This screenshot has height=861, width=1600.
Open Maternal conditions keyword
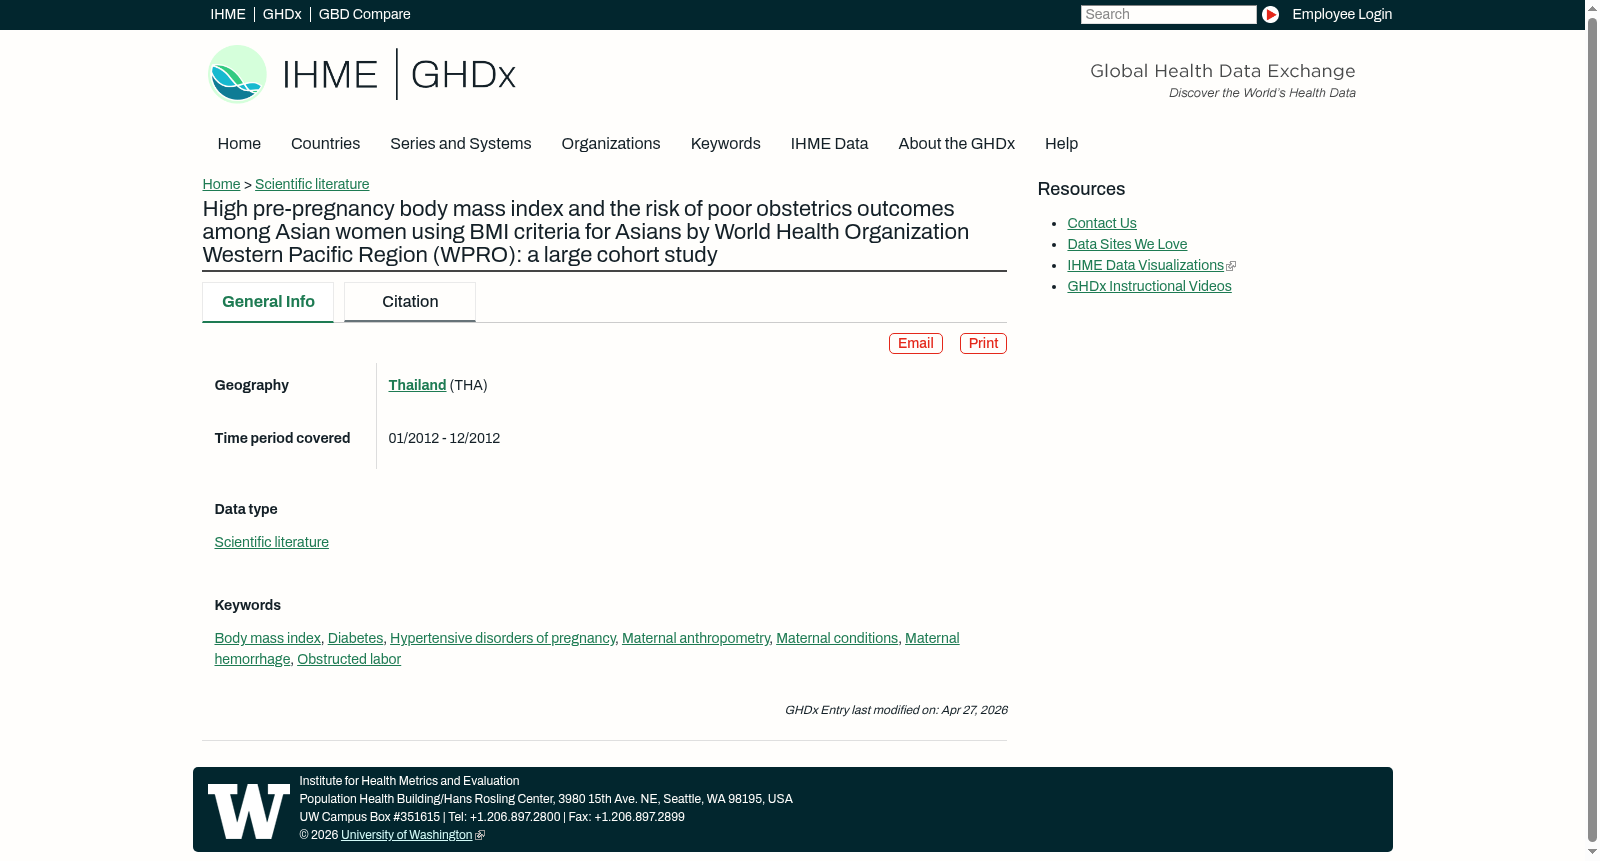(x=837, y=638)
